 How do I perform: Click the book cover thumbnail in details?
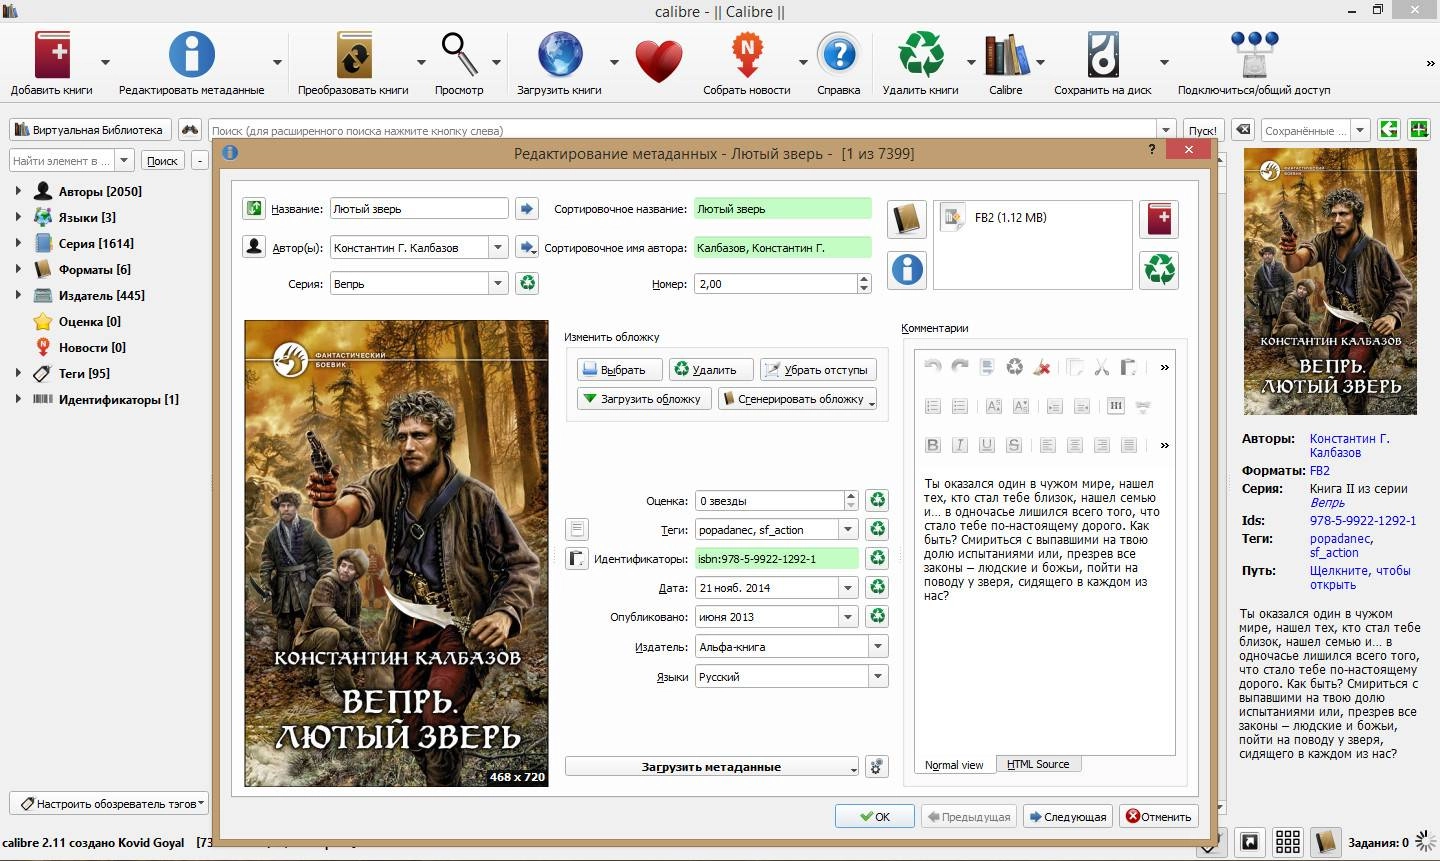coord(1330,281)
